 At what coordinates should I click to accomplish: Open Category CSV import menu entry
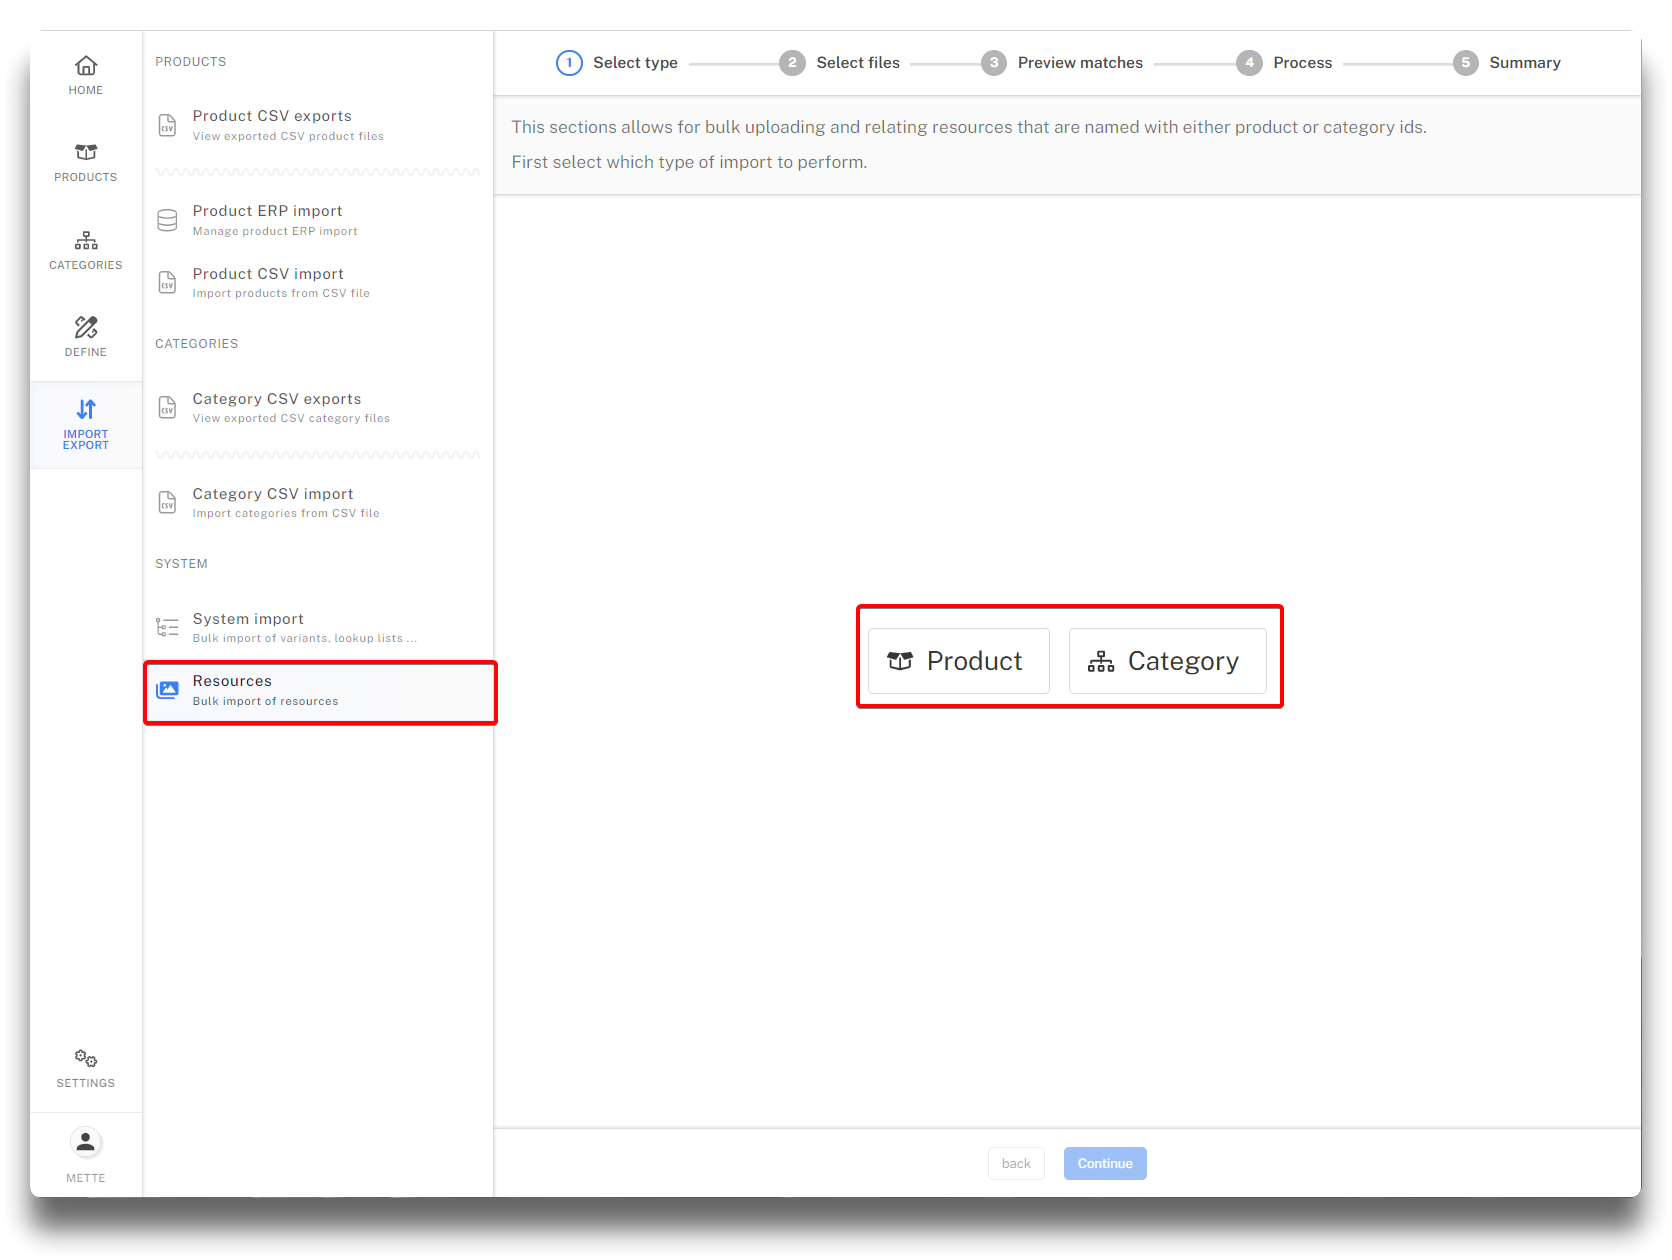pyautogui.click(x=273, y=503)
